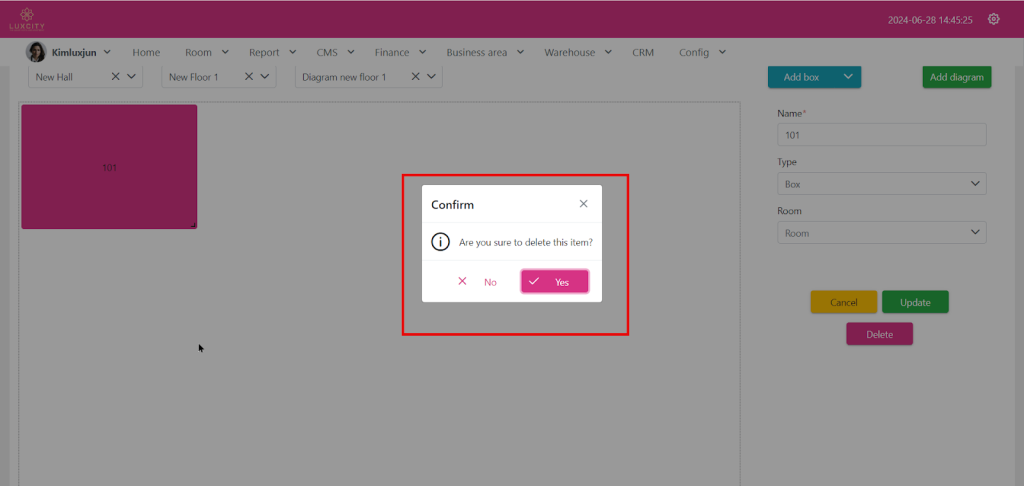The height and width of the screenshot is (486, 1024).
Task: Click the Name input field
Action: tap(881, 134)
